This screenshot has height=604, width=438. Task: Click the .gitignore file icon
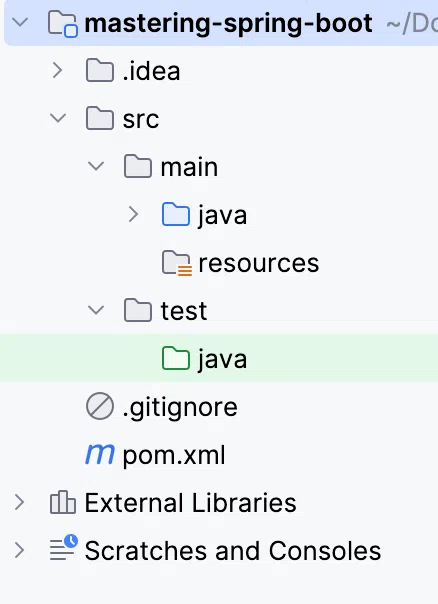pyautogui.click(x=100, y=406)
